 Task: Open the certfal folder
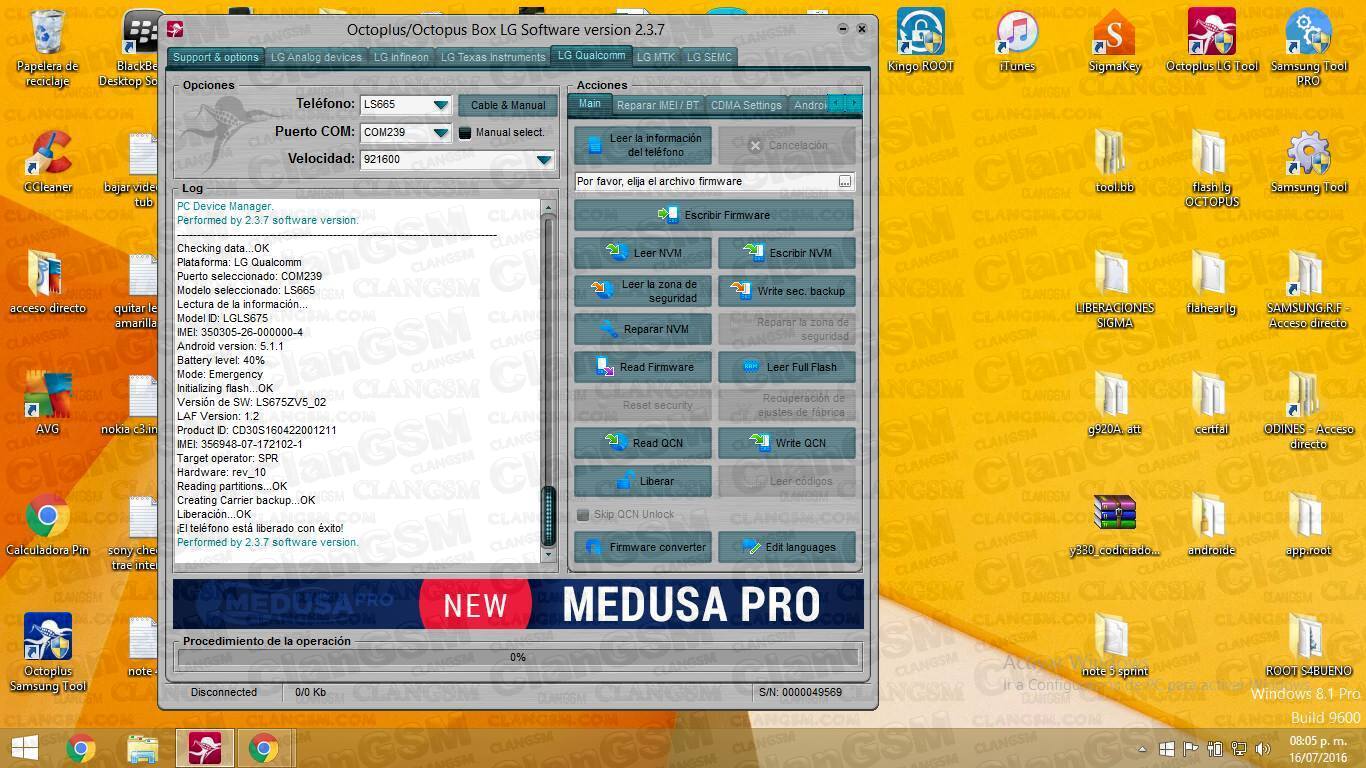click(1211, 403)
